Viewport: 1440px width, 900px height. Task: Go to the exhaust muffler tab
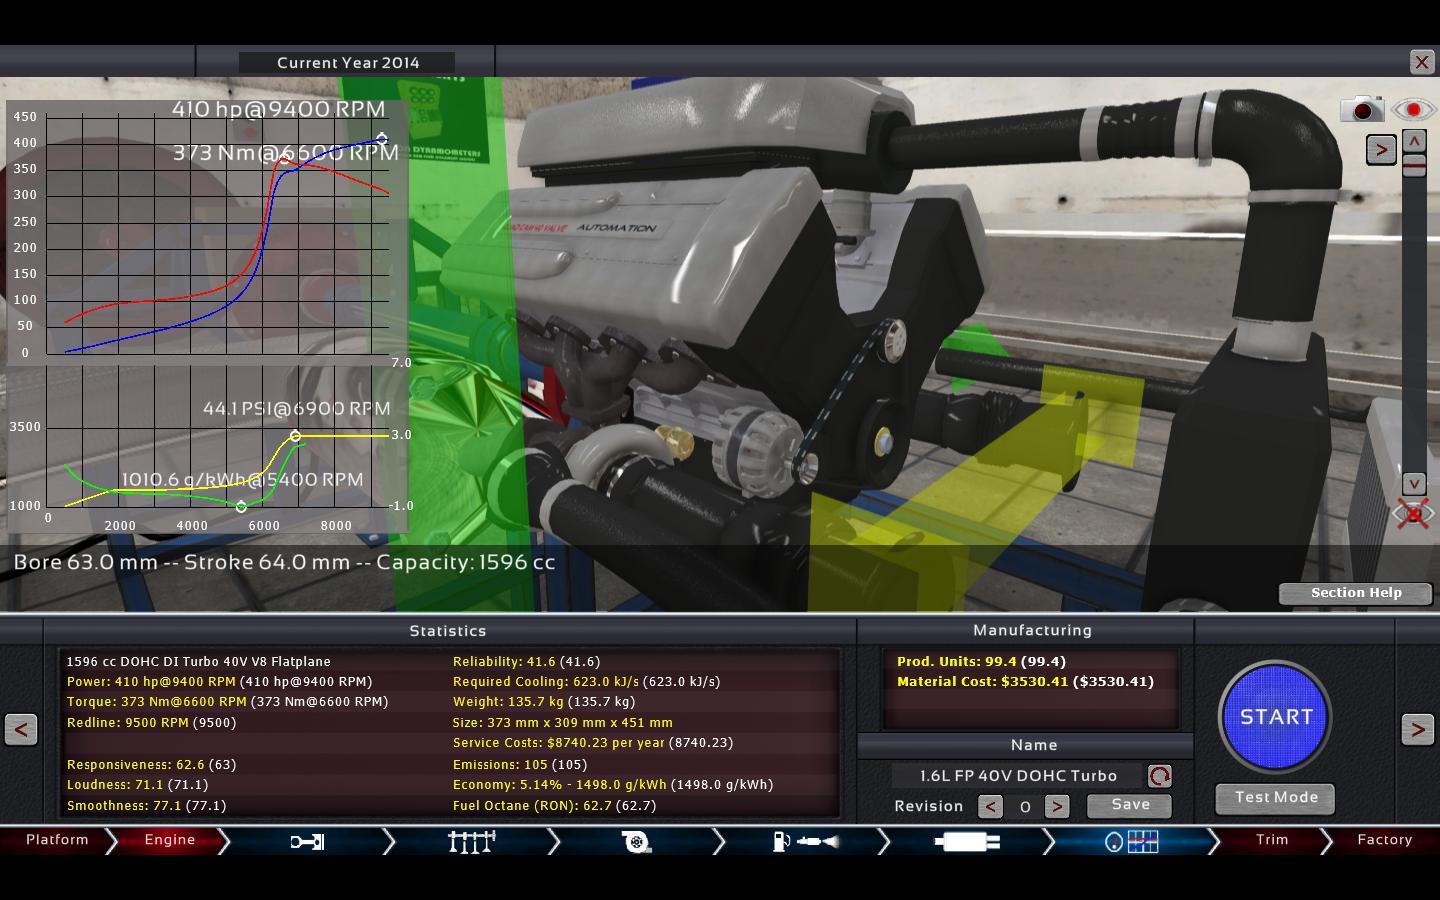(x=966, y=841)
